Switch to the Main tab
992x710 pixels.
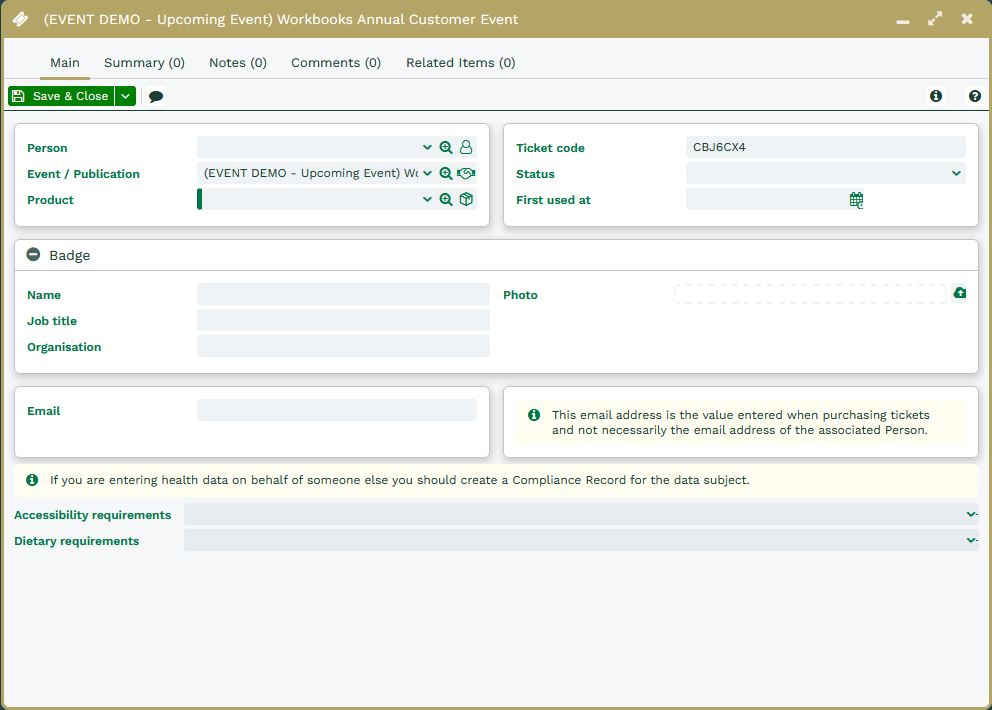pyautogui.click(x=65, y=63)
